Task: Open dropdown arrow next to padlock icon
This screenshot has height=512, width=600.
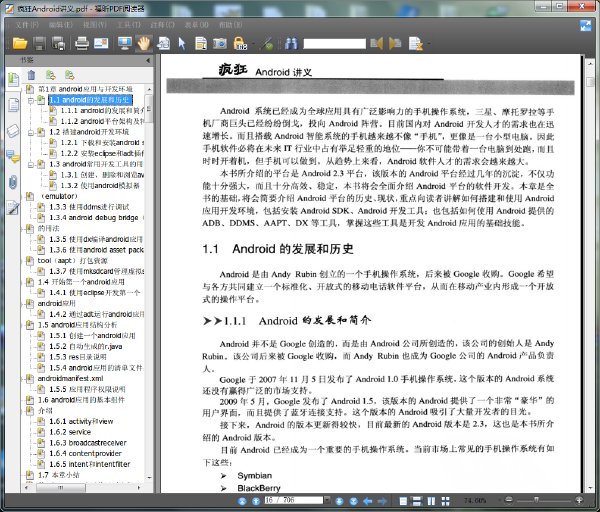Action: click(x=252, y=44)
